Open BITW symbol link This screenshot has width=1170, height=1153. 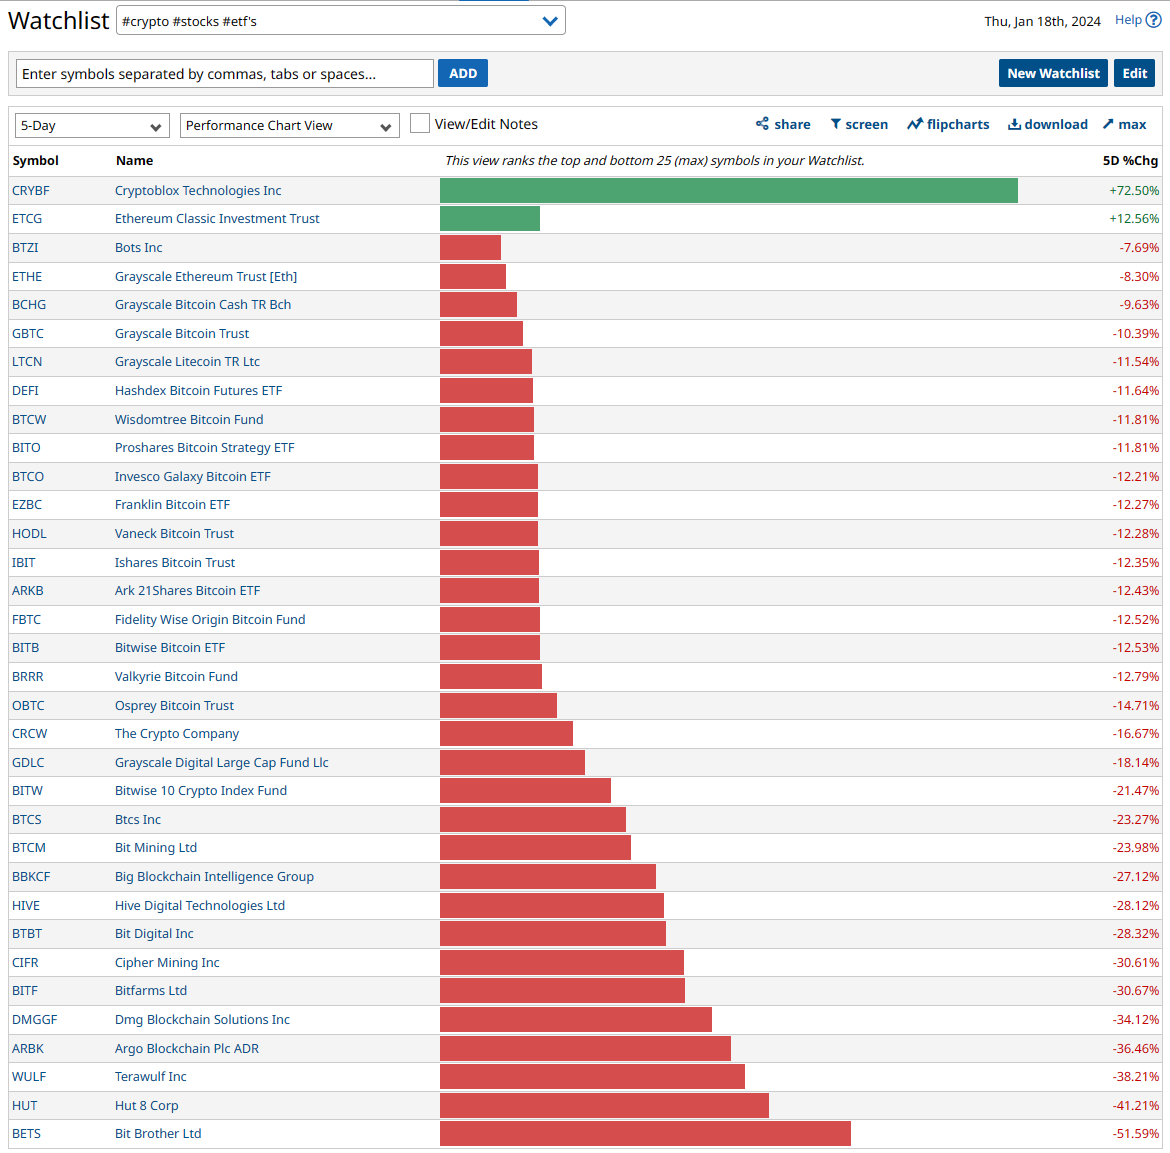click(28, 790)
